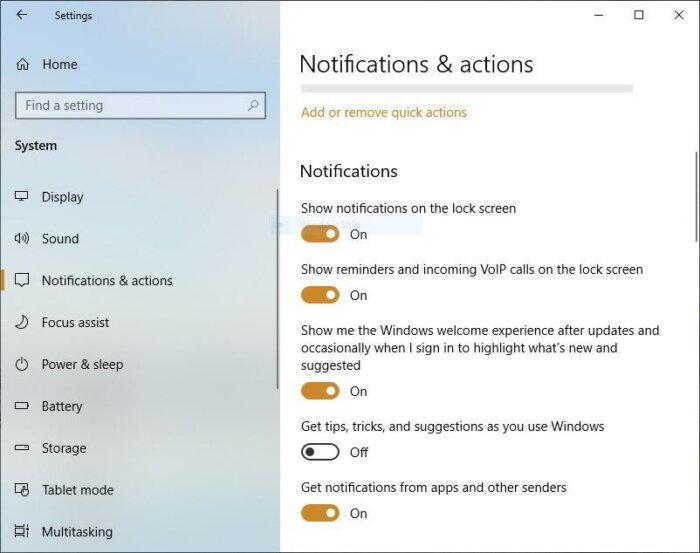This screenshot has height=553, width=700.
Task: Click the back arrow icon in Settings
Action: coord(21,15)
